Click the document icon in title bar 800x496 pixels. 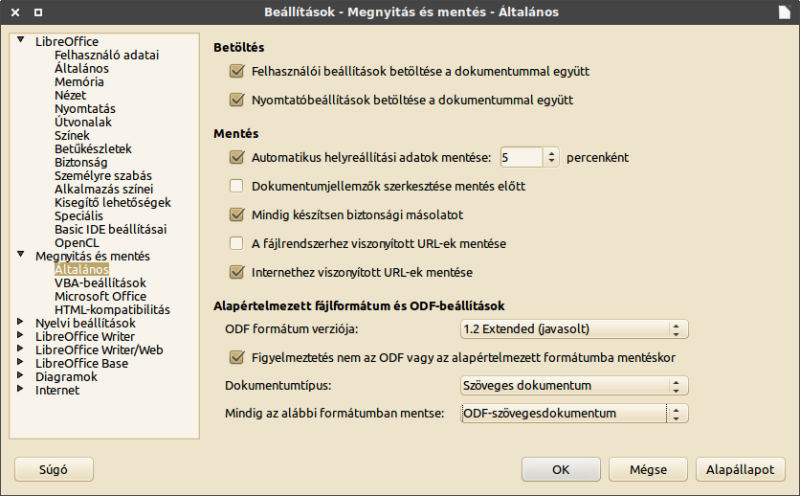click(785, 12)
